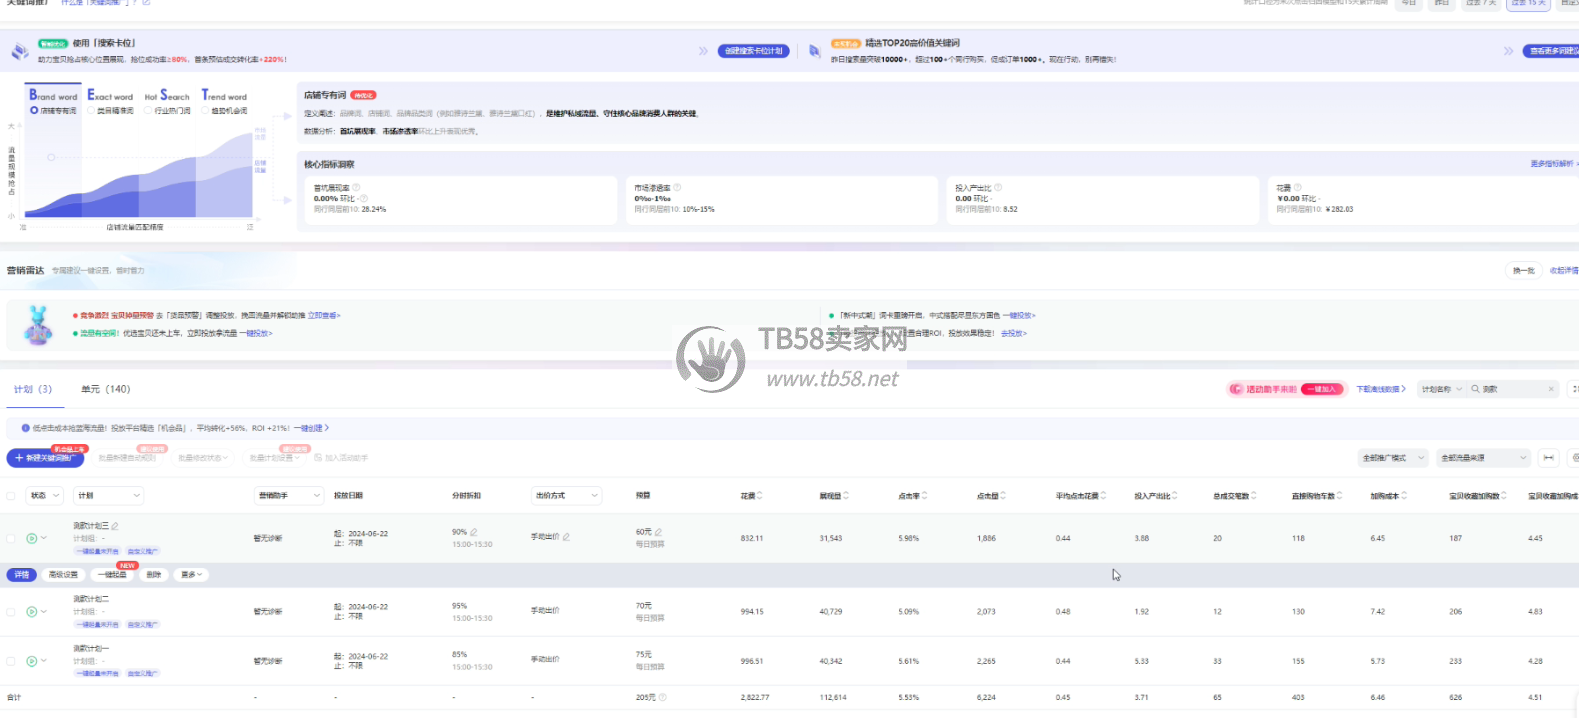Switch to the 单元 (140) tab
Viewport: 1579px width, 718px height.
coord(105,389)
